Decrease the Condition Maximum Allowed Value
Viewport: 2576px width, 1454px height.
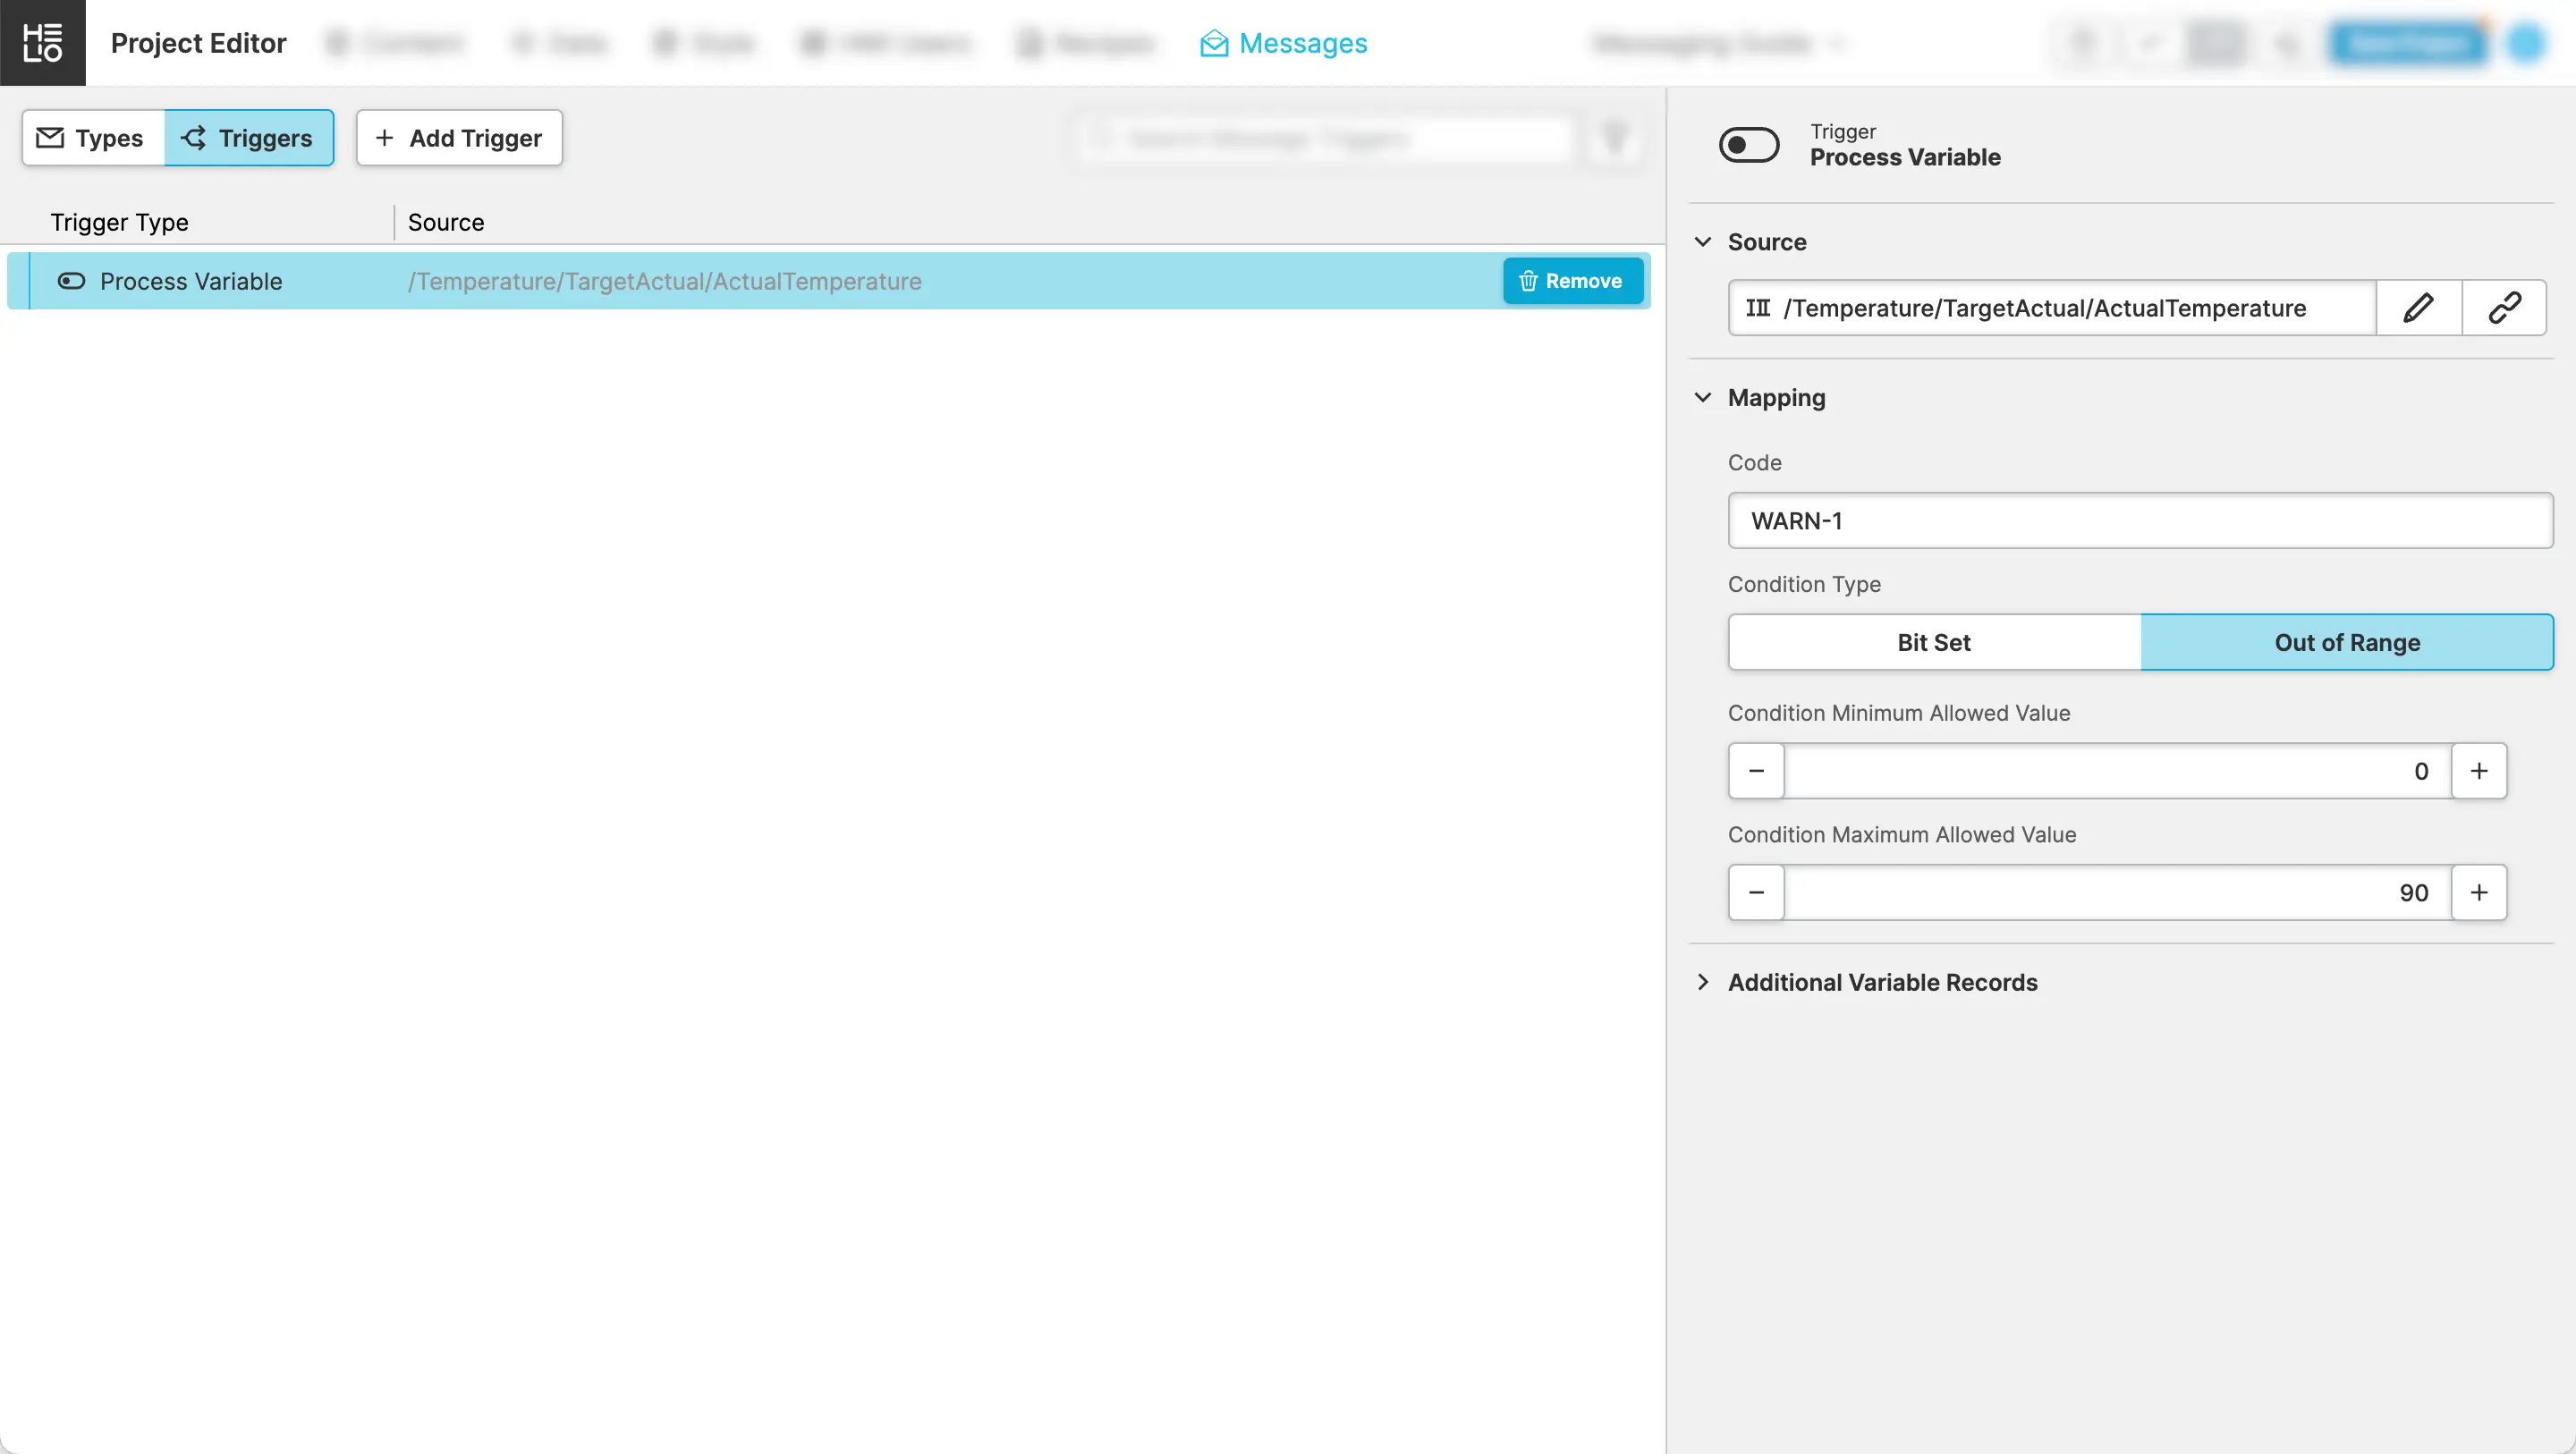tap(1756, 892)
